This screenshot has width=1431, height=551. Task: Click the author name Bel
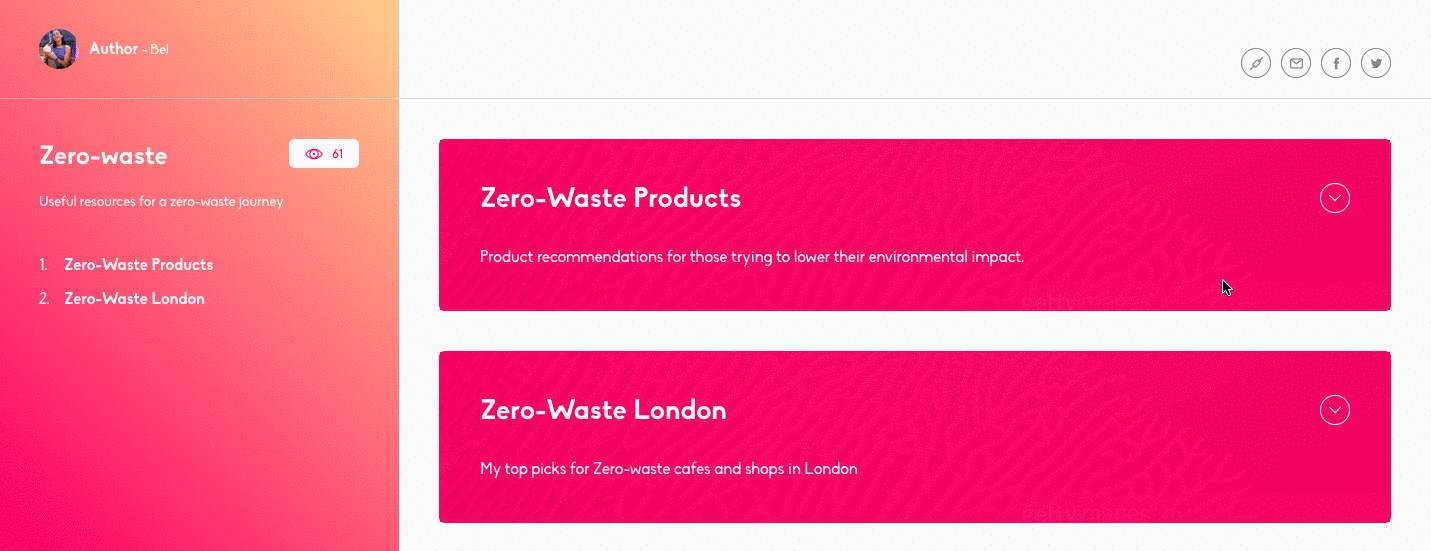[159, 49]
